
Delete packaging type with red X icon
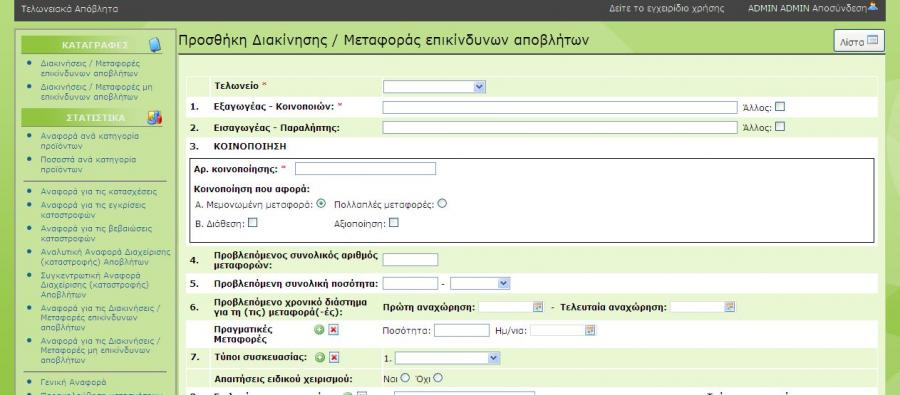point(334,358)
